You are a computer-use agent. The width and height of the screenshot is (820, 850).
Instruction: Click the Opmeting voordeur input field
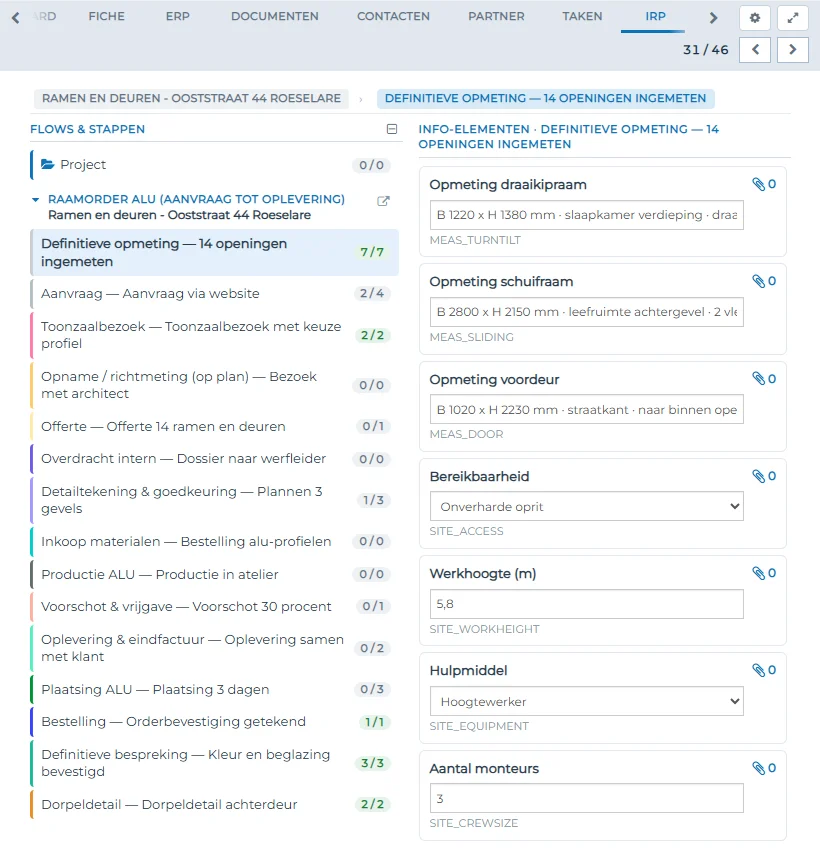tap(586, 410)
